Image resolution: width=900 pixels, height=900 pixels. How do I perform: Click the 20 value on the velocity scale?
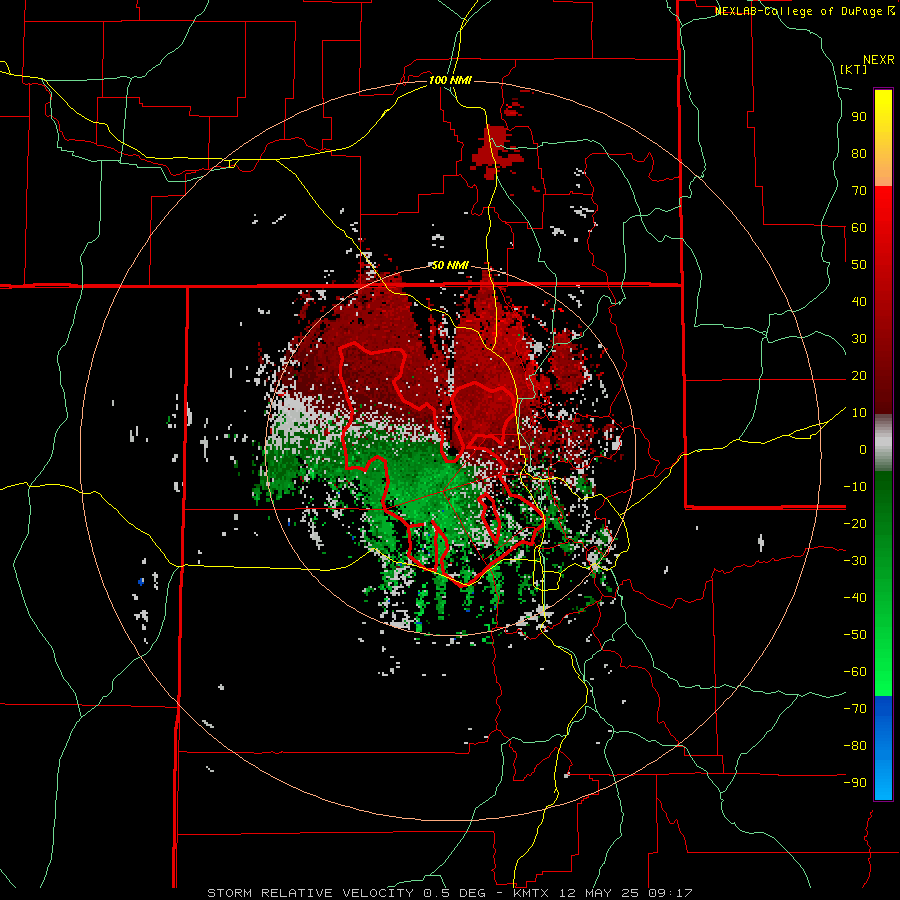pyautogui.click(x=859, y=376)
